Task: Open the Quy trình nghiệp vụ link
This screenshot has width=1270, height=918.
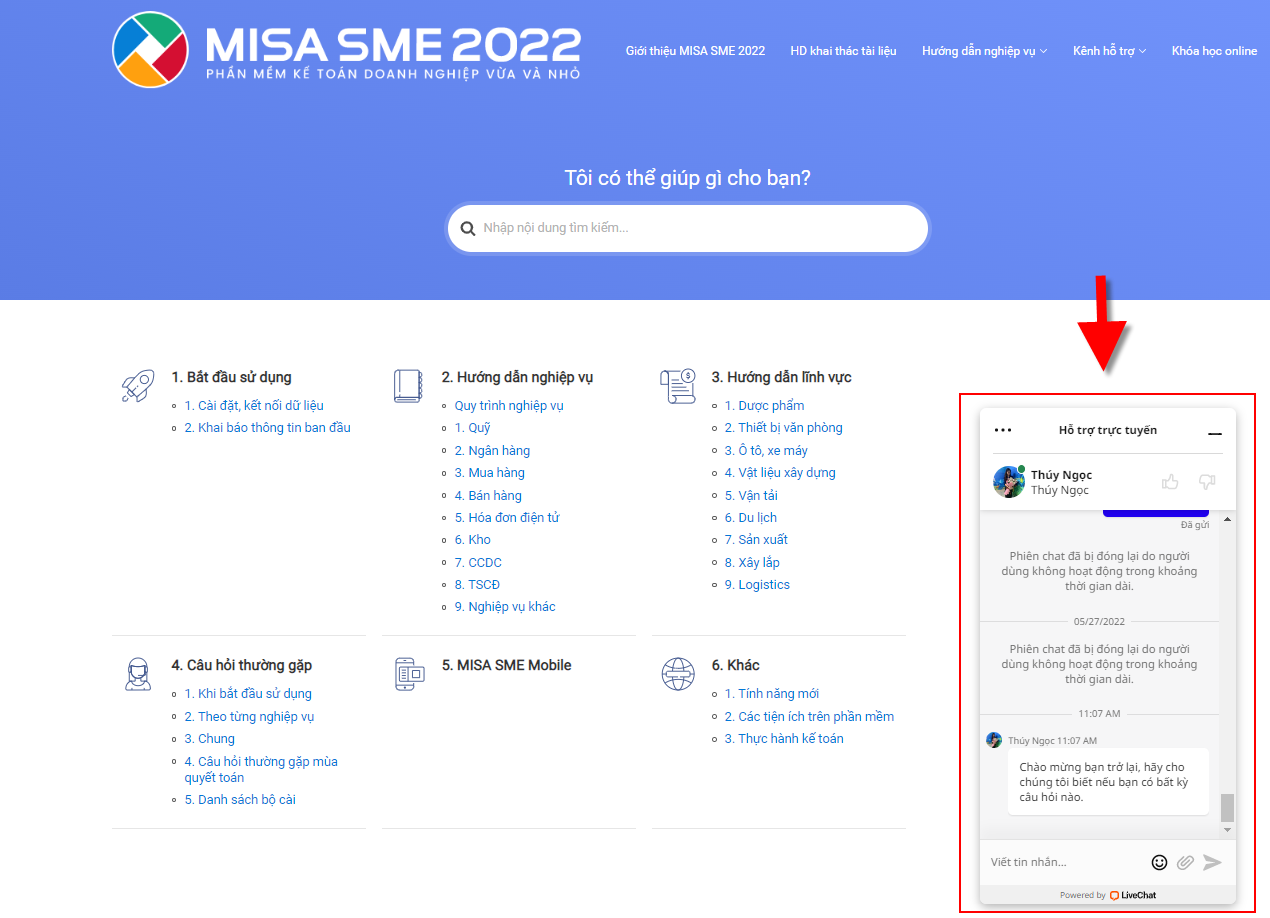Action: (509, 406)
